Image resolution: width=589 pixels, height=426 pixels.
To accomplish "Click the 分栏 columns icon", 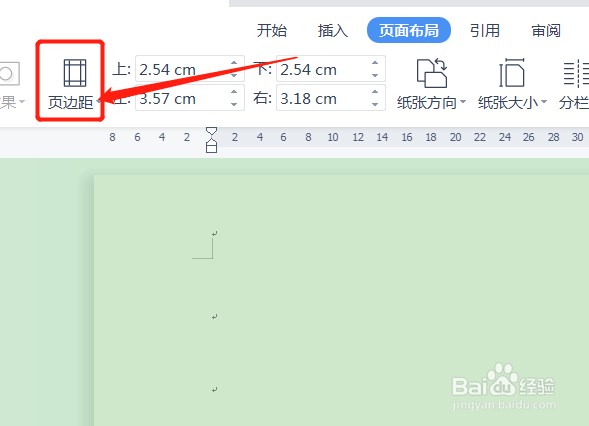I will [x=576, y=73].
